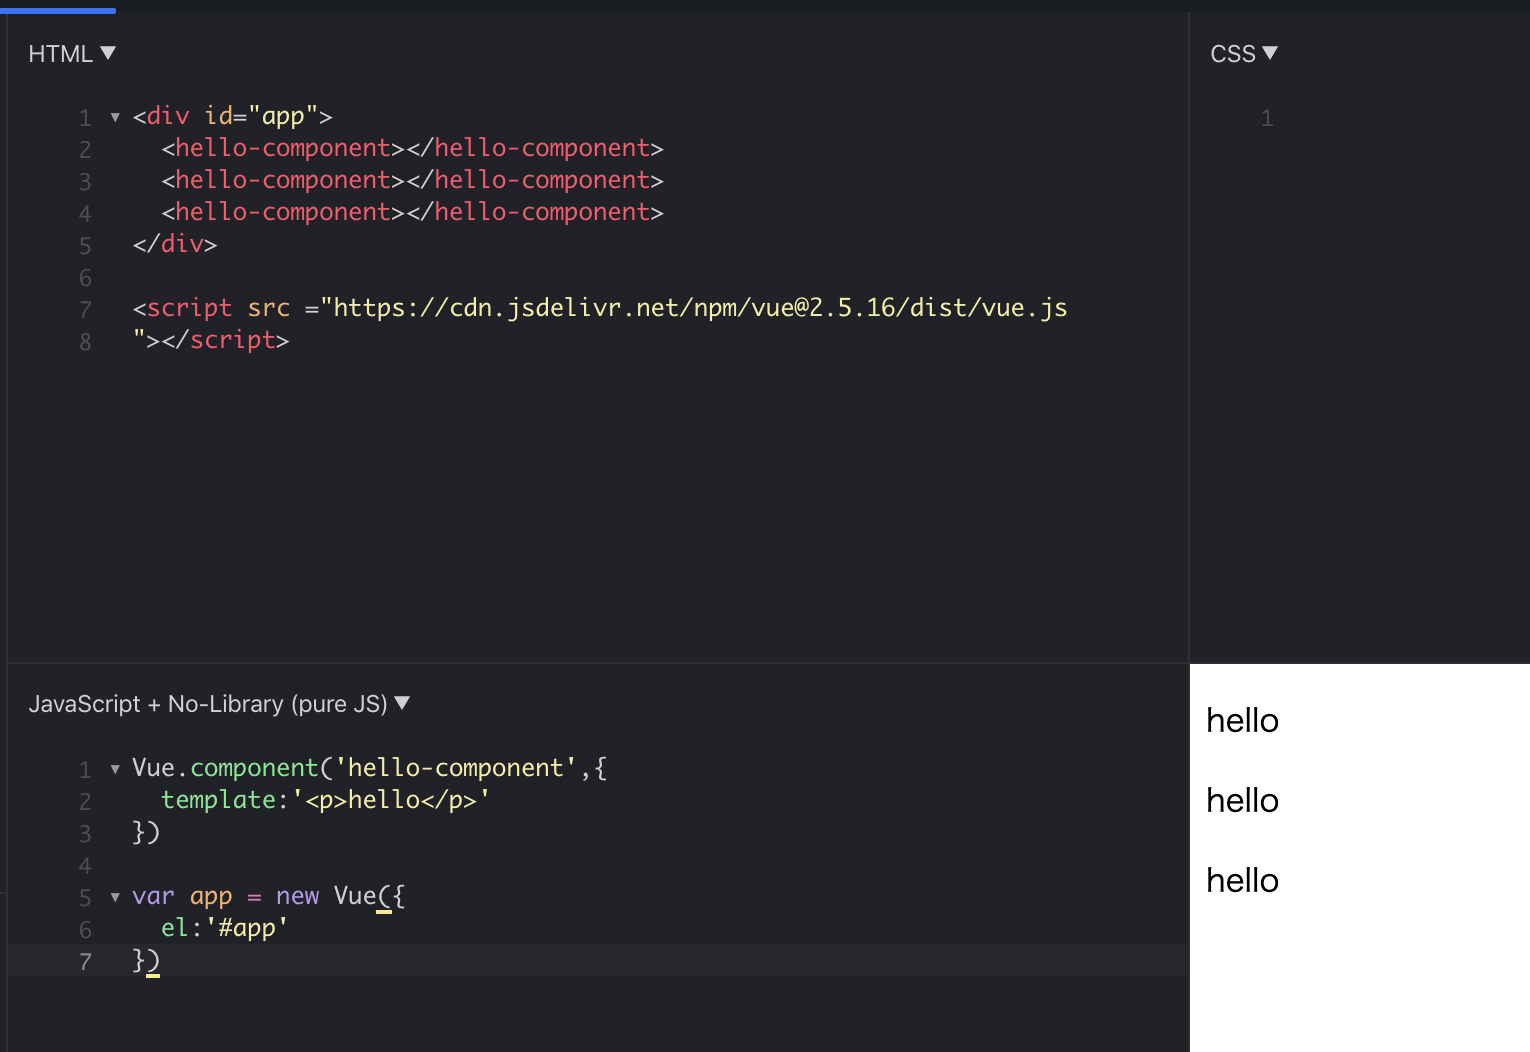
Task: Collapse the Vue.component code block fold
Action: tap(114, 769)
